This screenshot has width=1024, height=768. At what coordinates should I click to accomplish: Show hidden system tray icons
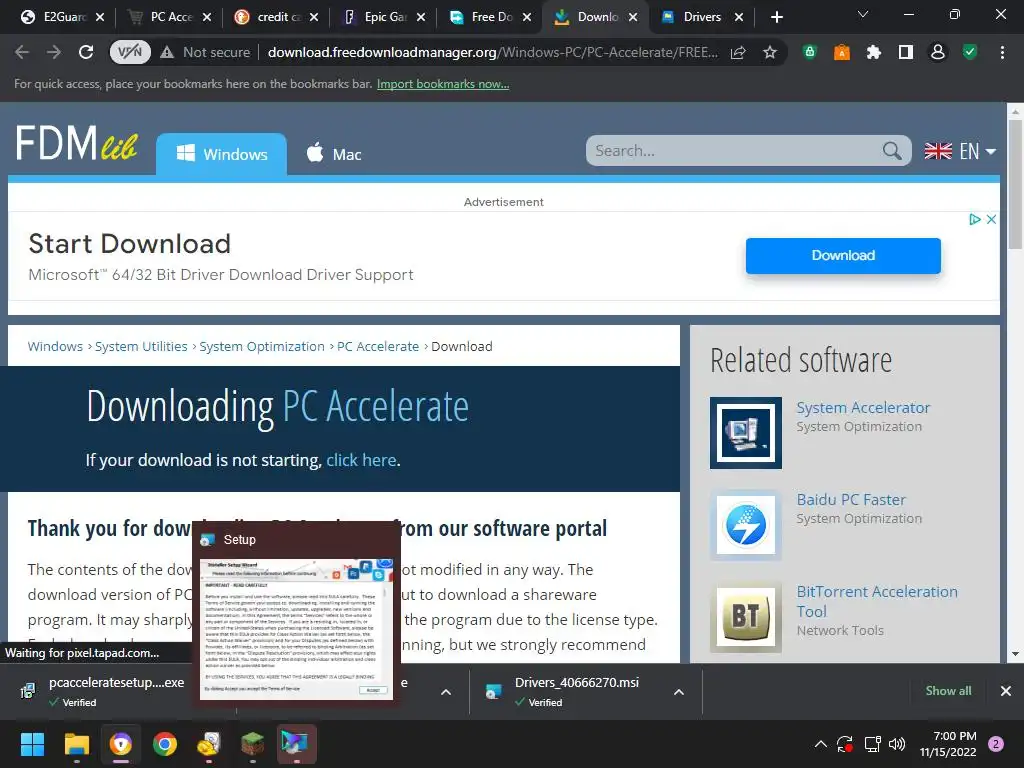pos(821,744)
